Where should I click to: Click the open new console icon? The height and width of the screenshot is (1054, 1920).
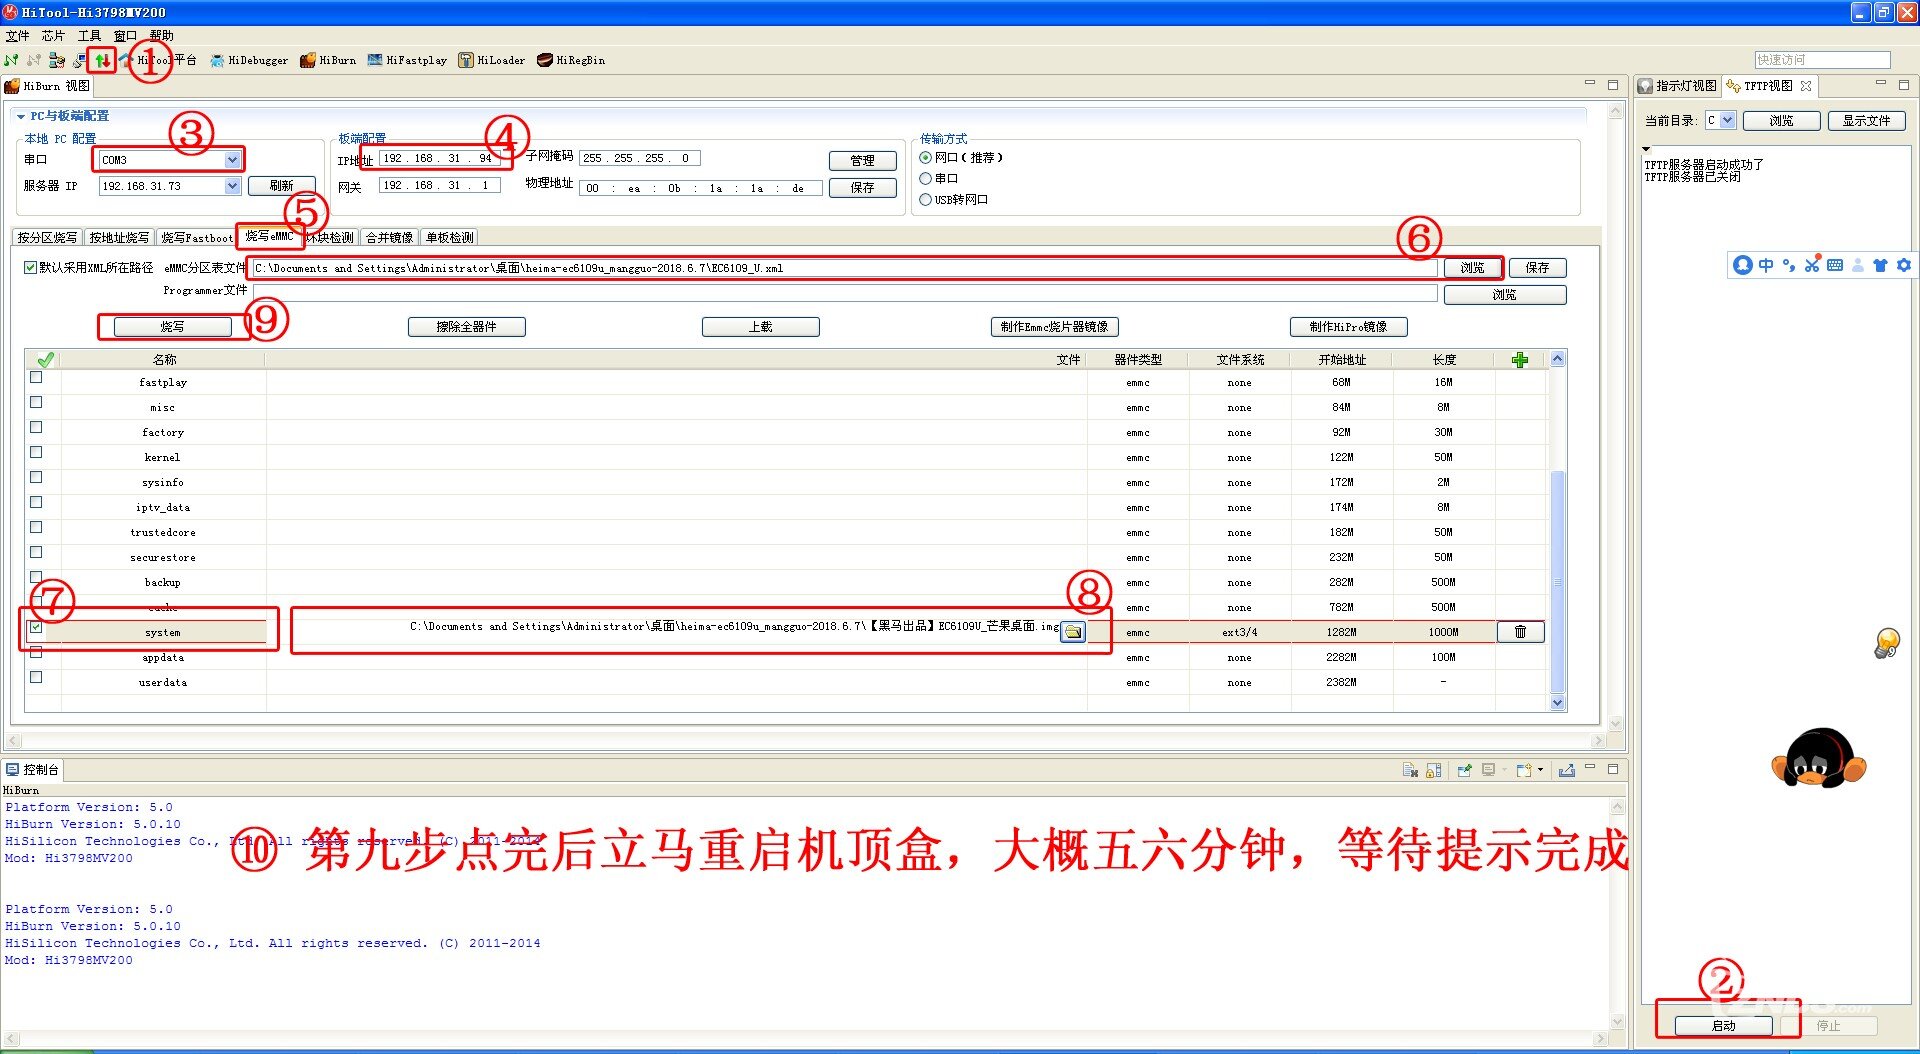point(1523,770)
